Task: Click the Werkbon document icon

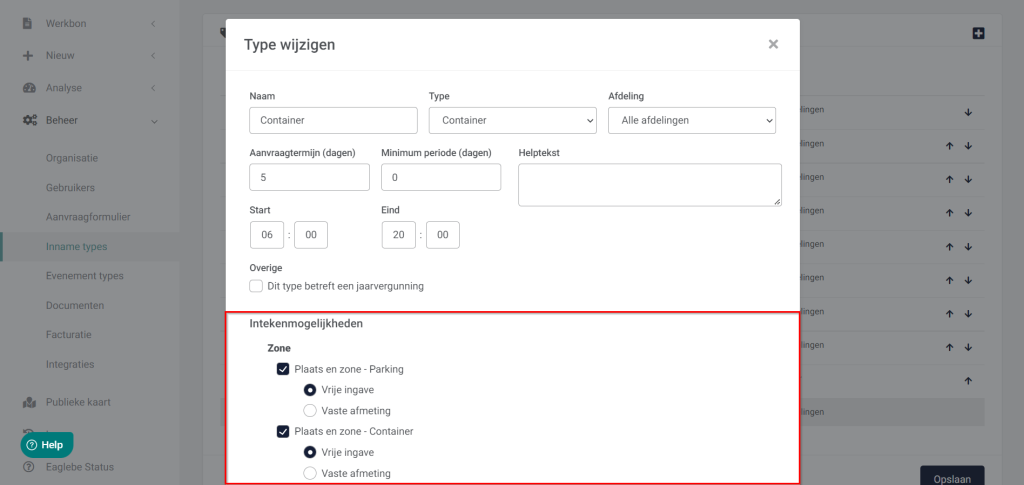Action: 27,23
